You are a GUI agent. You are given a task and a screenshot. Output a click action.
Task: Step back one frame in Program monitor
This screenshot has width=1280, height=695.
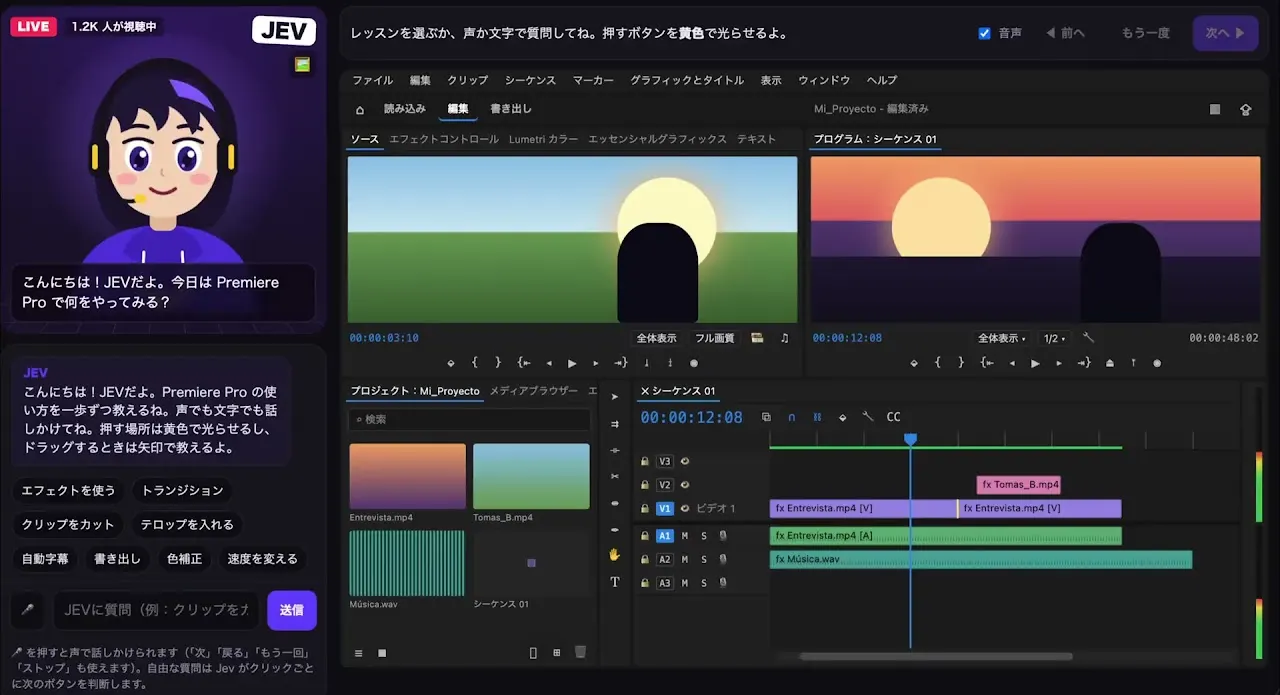tap(1011, 363)
